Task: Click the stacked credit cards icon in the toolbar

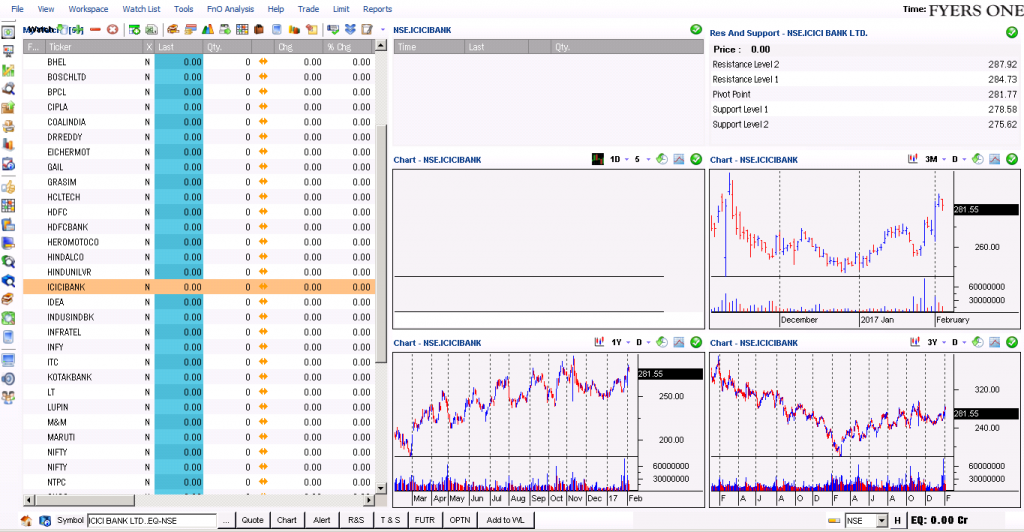Action: click(191, 29)
